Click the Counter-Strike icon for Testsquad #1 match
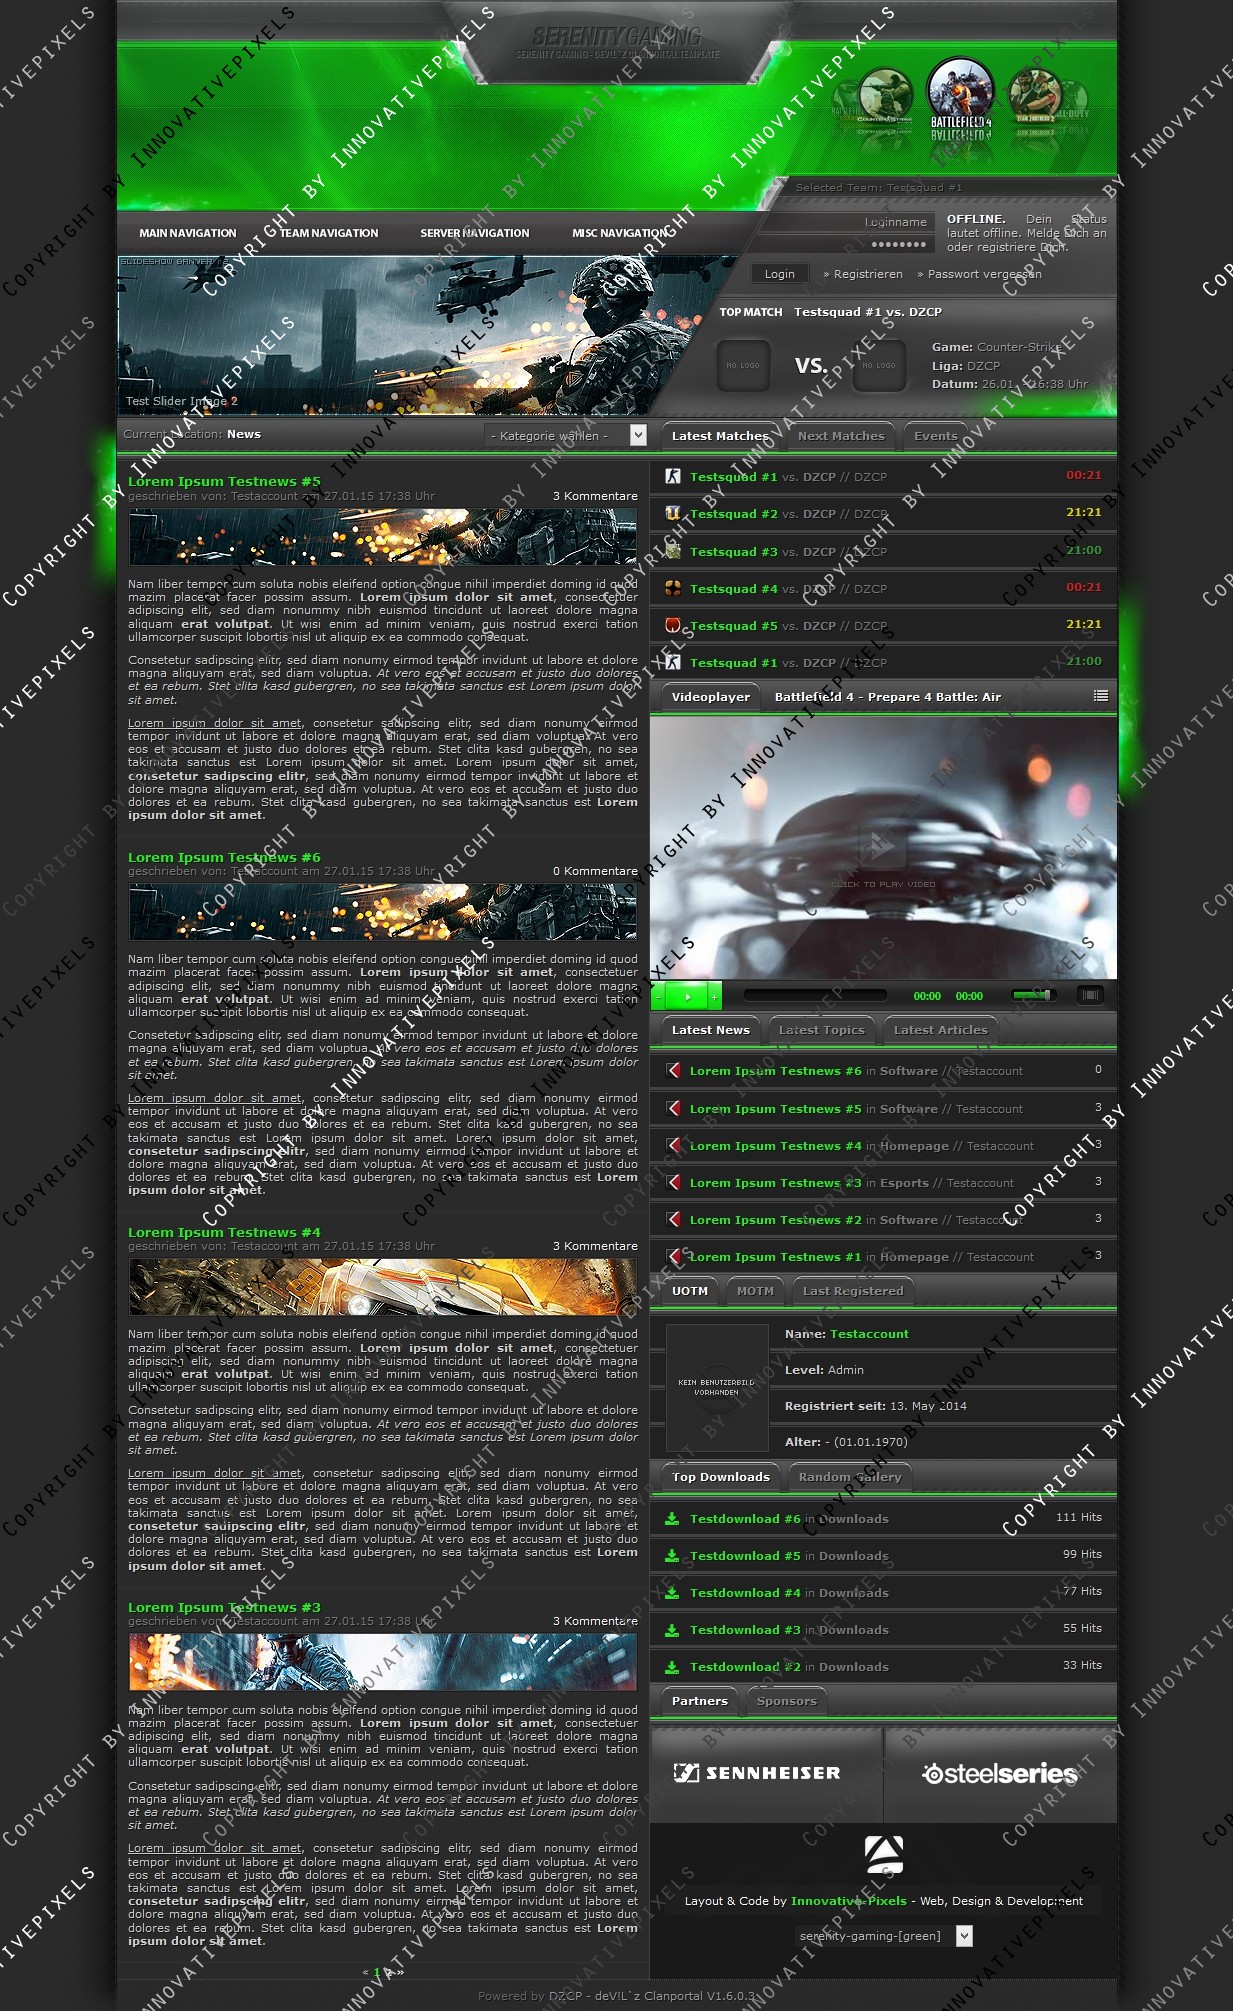 [x=673, y=477]
